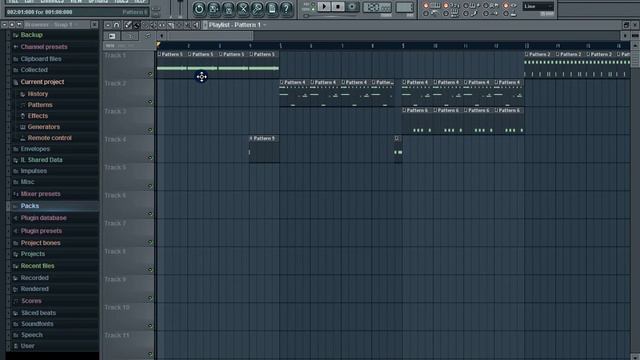The image size is (640, 360).
Task: Open the playlist options menu arrow
Action: tap(108, 25)
